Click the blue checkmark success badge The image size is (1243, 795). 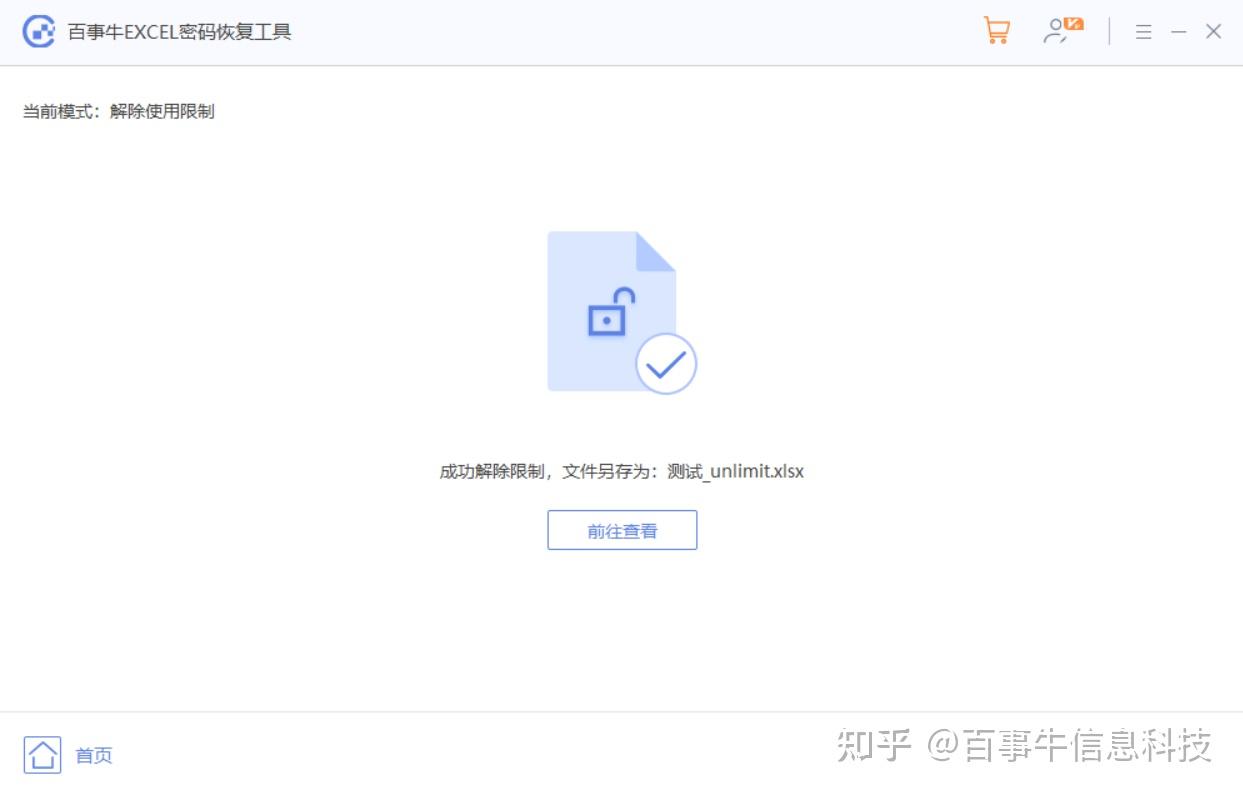pos(666,364)
